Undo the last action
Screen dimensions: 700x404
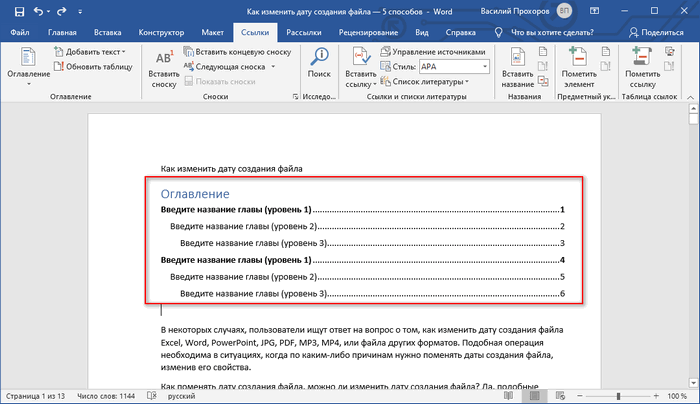click(x=38, y=12)
